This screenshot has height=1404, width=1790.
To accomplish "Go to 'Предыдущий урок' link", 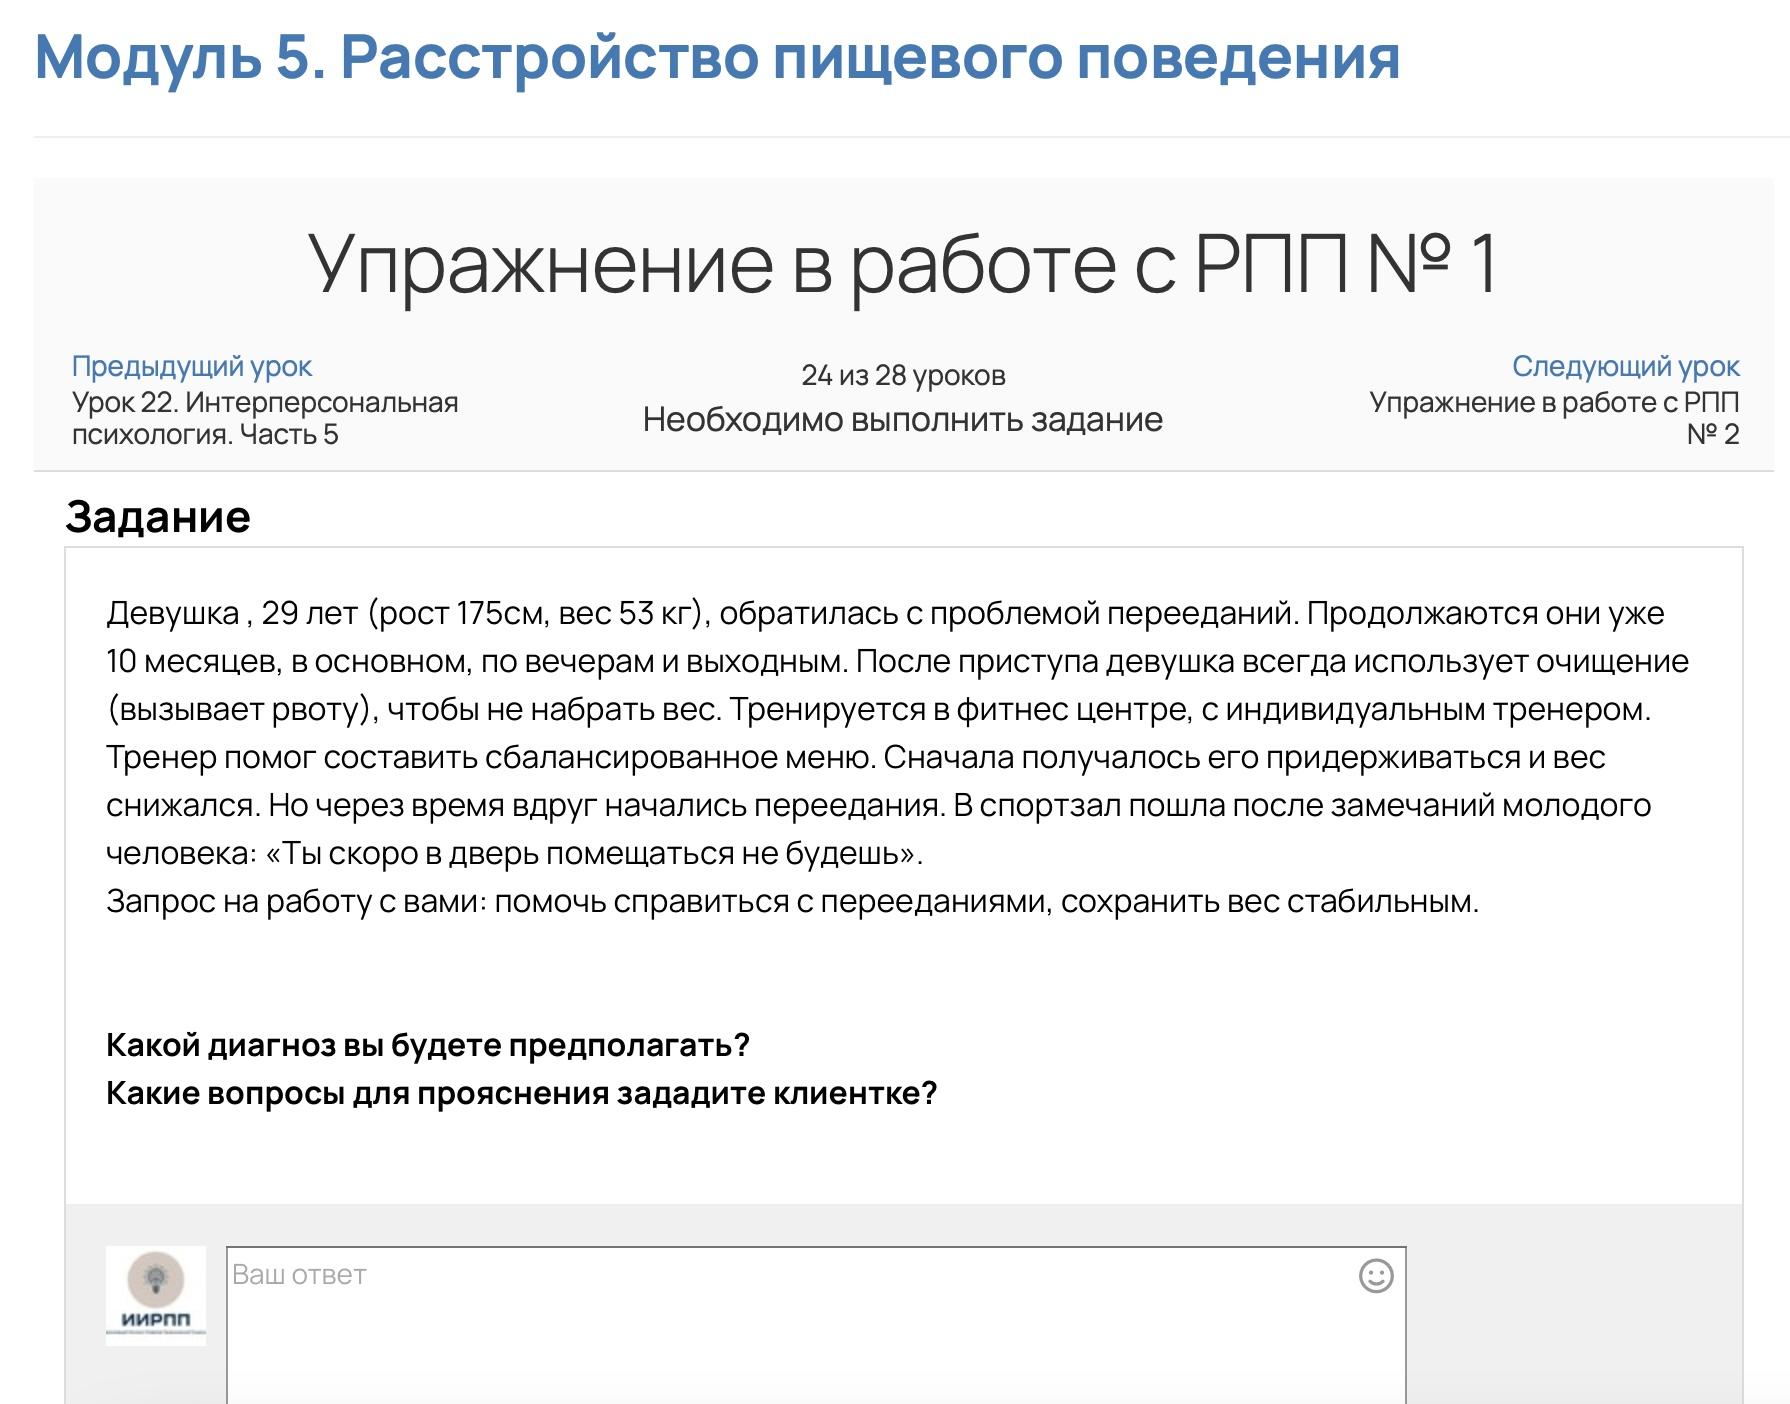I will point(192,367).
